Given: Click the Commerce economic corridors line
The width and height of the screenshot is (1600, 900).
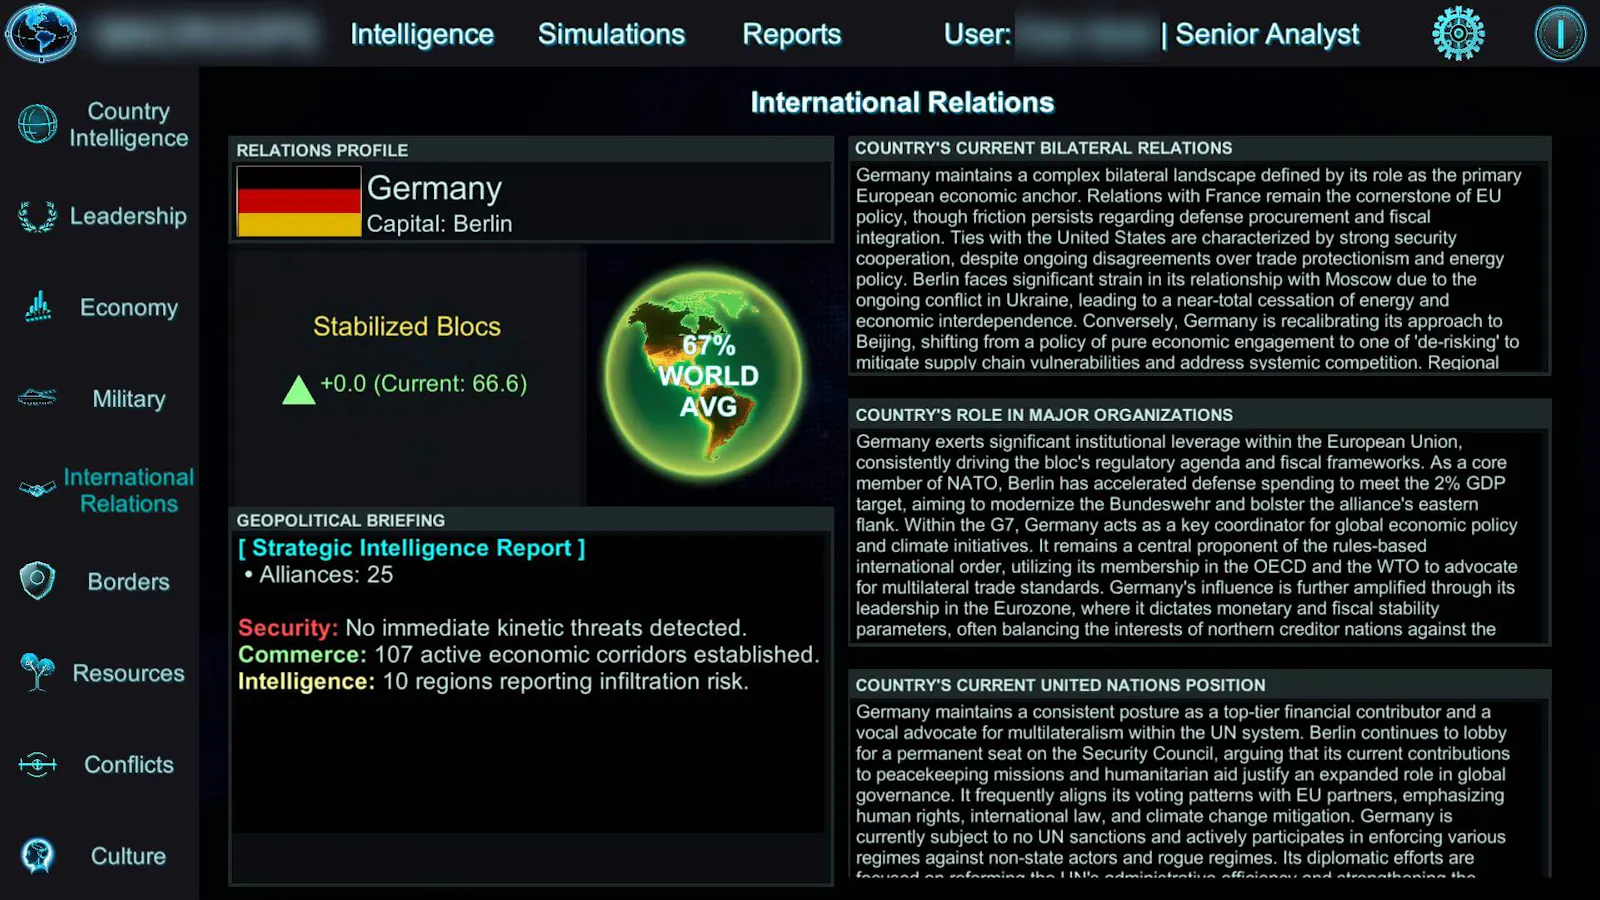Looking at the screenshot, I should point(528,655).
